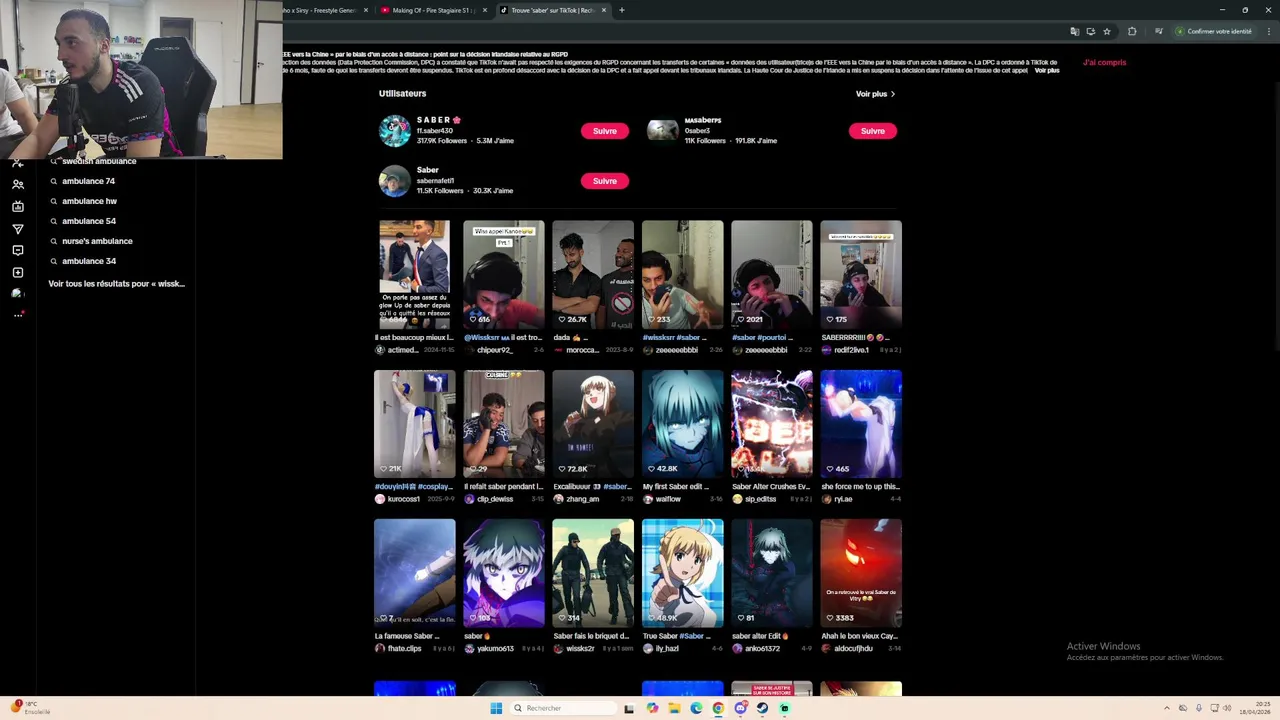Open File Explorer from the taskbar

(x=674, y=708)
